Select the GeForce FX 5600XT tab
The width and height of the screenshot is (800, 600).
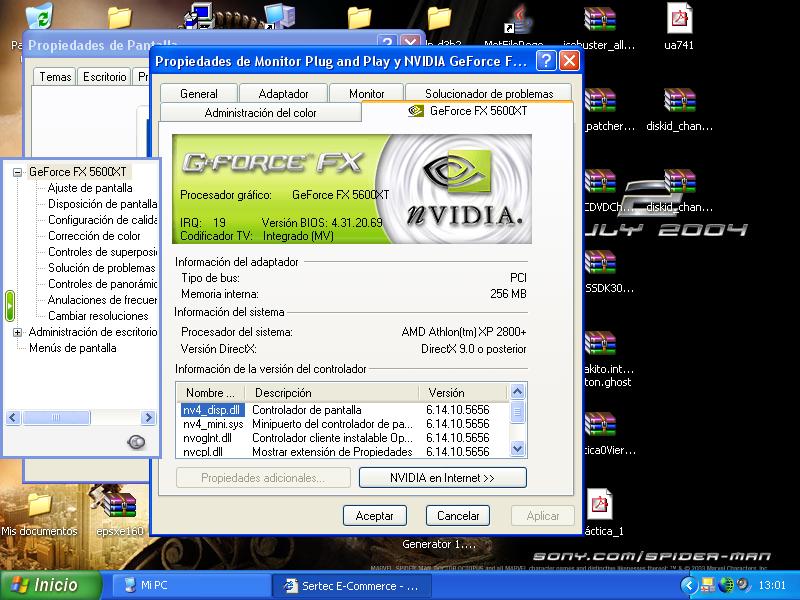[x=467, y=111]
